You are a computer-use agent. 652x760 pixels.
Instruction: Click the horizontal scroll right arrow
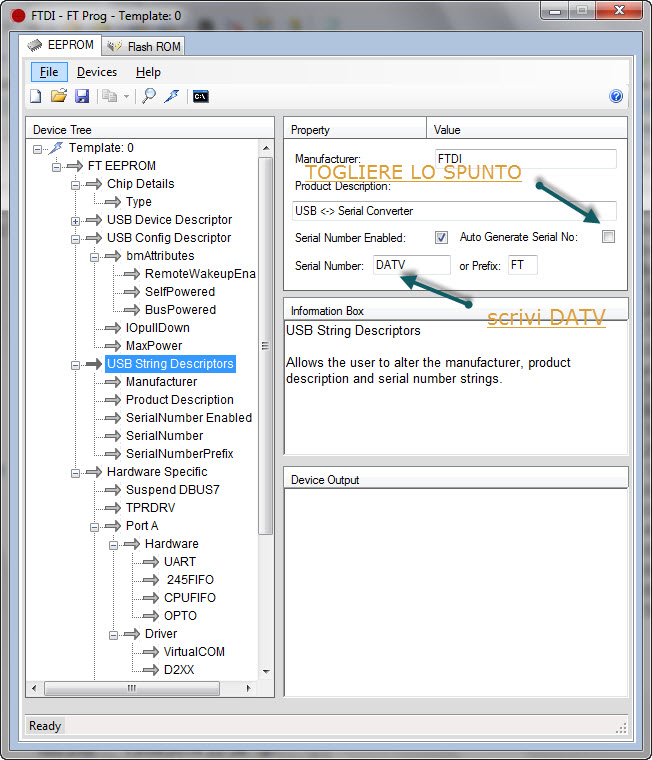(x=249, y=688)
